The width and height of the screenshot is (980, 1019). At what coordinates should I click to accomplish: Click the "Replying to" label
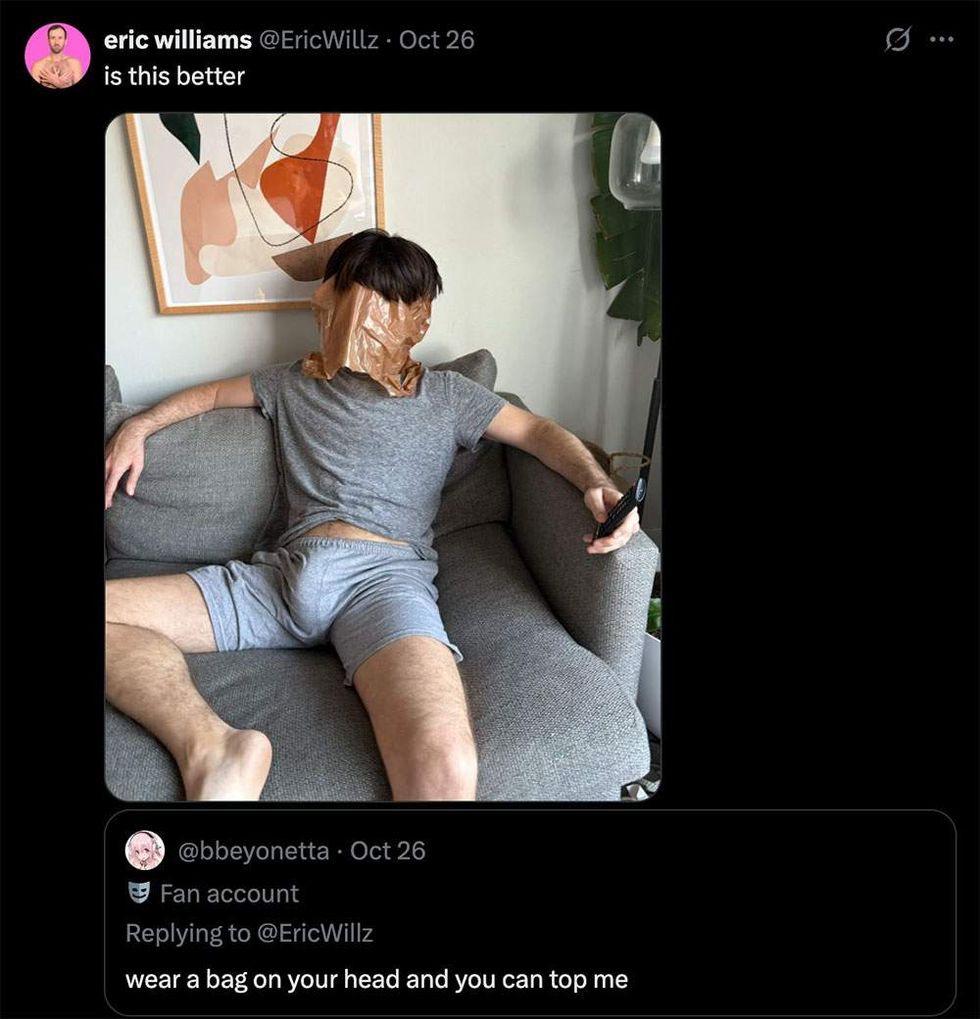(187, 933)
